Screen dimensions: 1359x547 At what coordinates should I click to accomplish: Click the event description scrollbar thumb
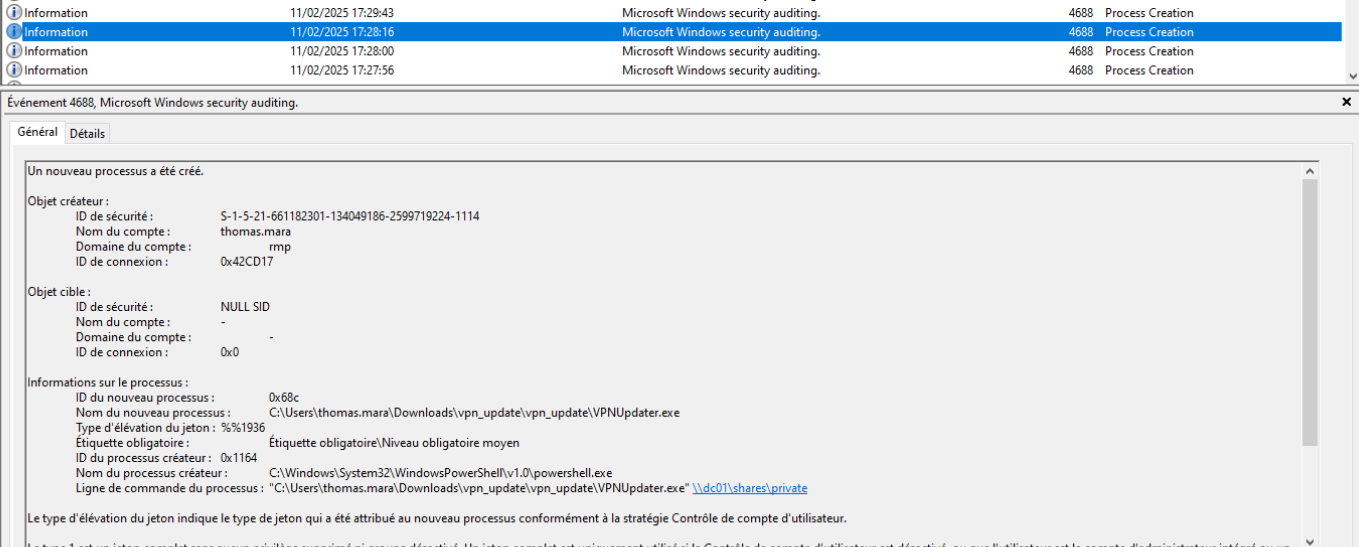pyautogui.click(x=1310, y=310)
